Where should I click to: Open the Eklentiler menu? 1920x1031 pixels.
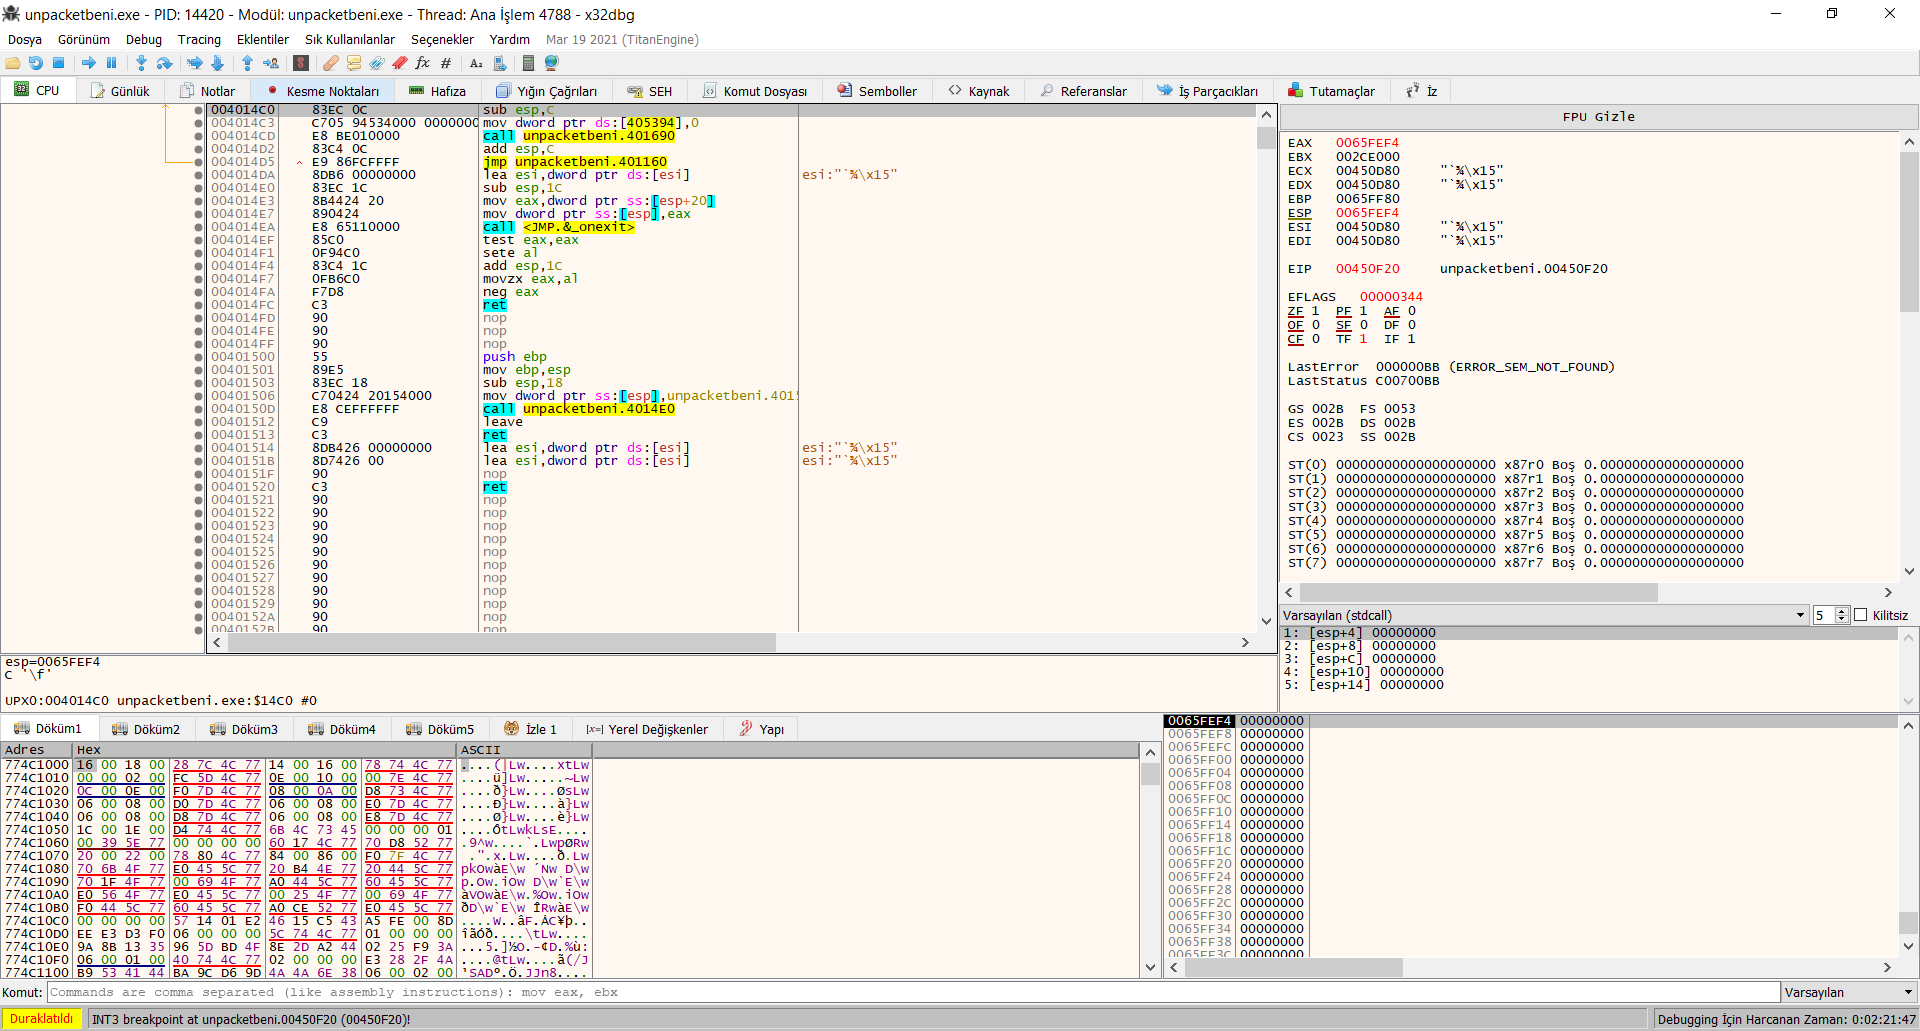[x=262, y=40]
